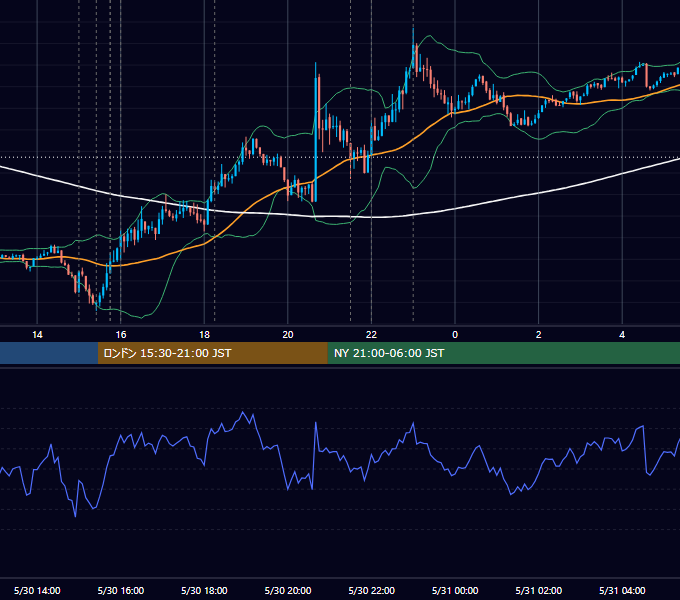
Task: Click the 5/30 16:00 time label
Action: 121,590
